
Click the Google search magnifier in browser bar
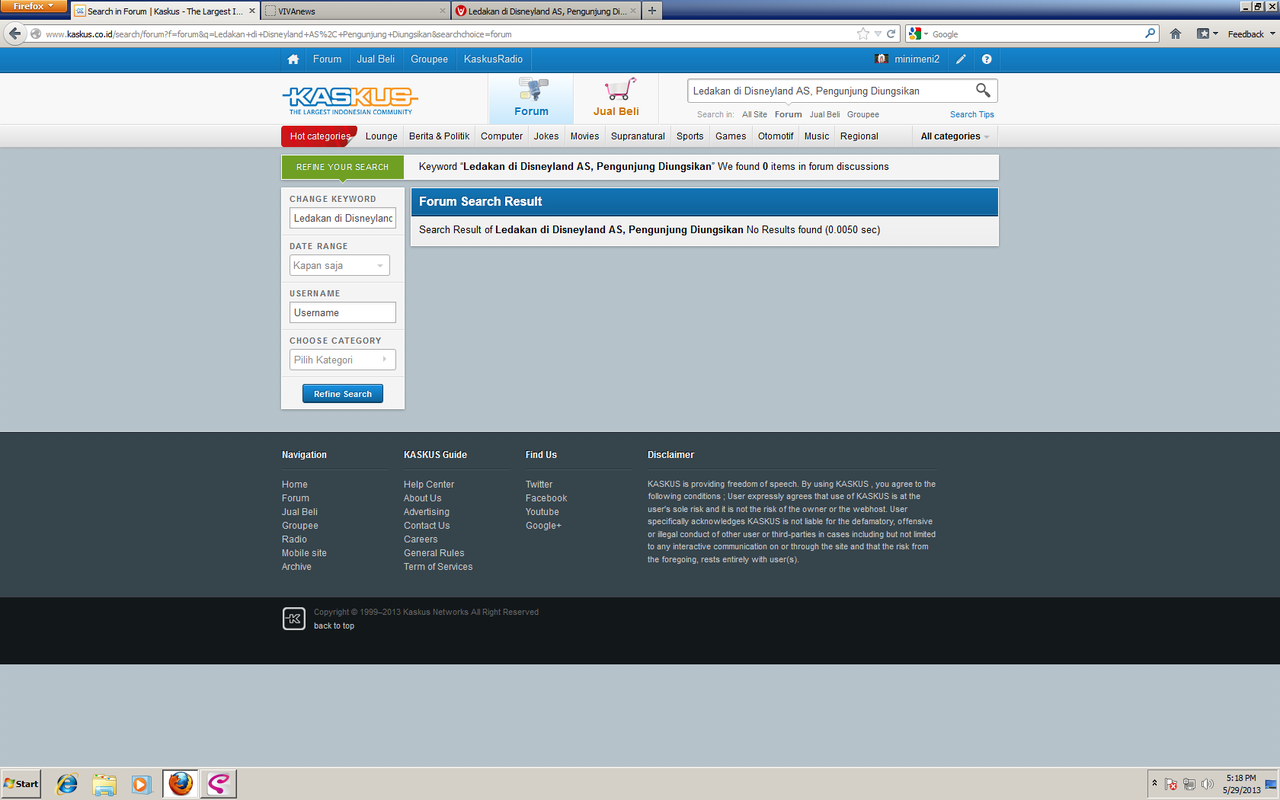pos(1150,34)
